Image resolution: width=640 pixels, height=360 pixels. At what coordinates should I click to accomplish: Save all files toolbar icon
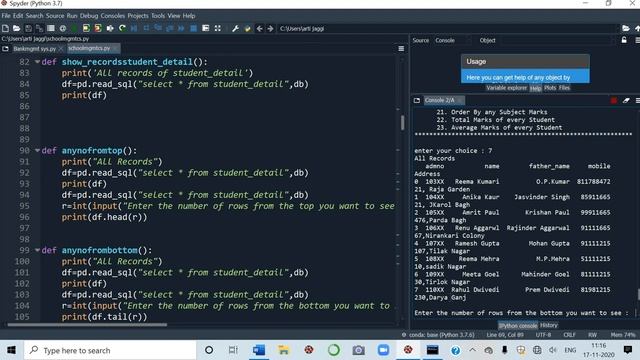(39, 28)
